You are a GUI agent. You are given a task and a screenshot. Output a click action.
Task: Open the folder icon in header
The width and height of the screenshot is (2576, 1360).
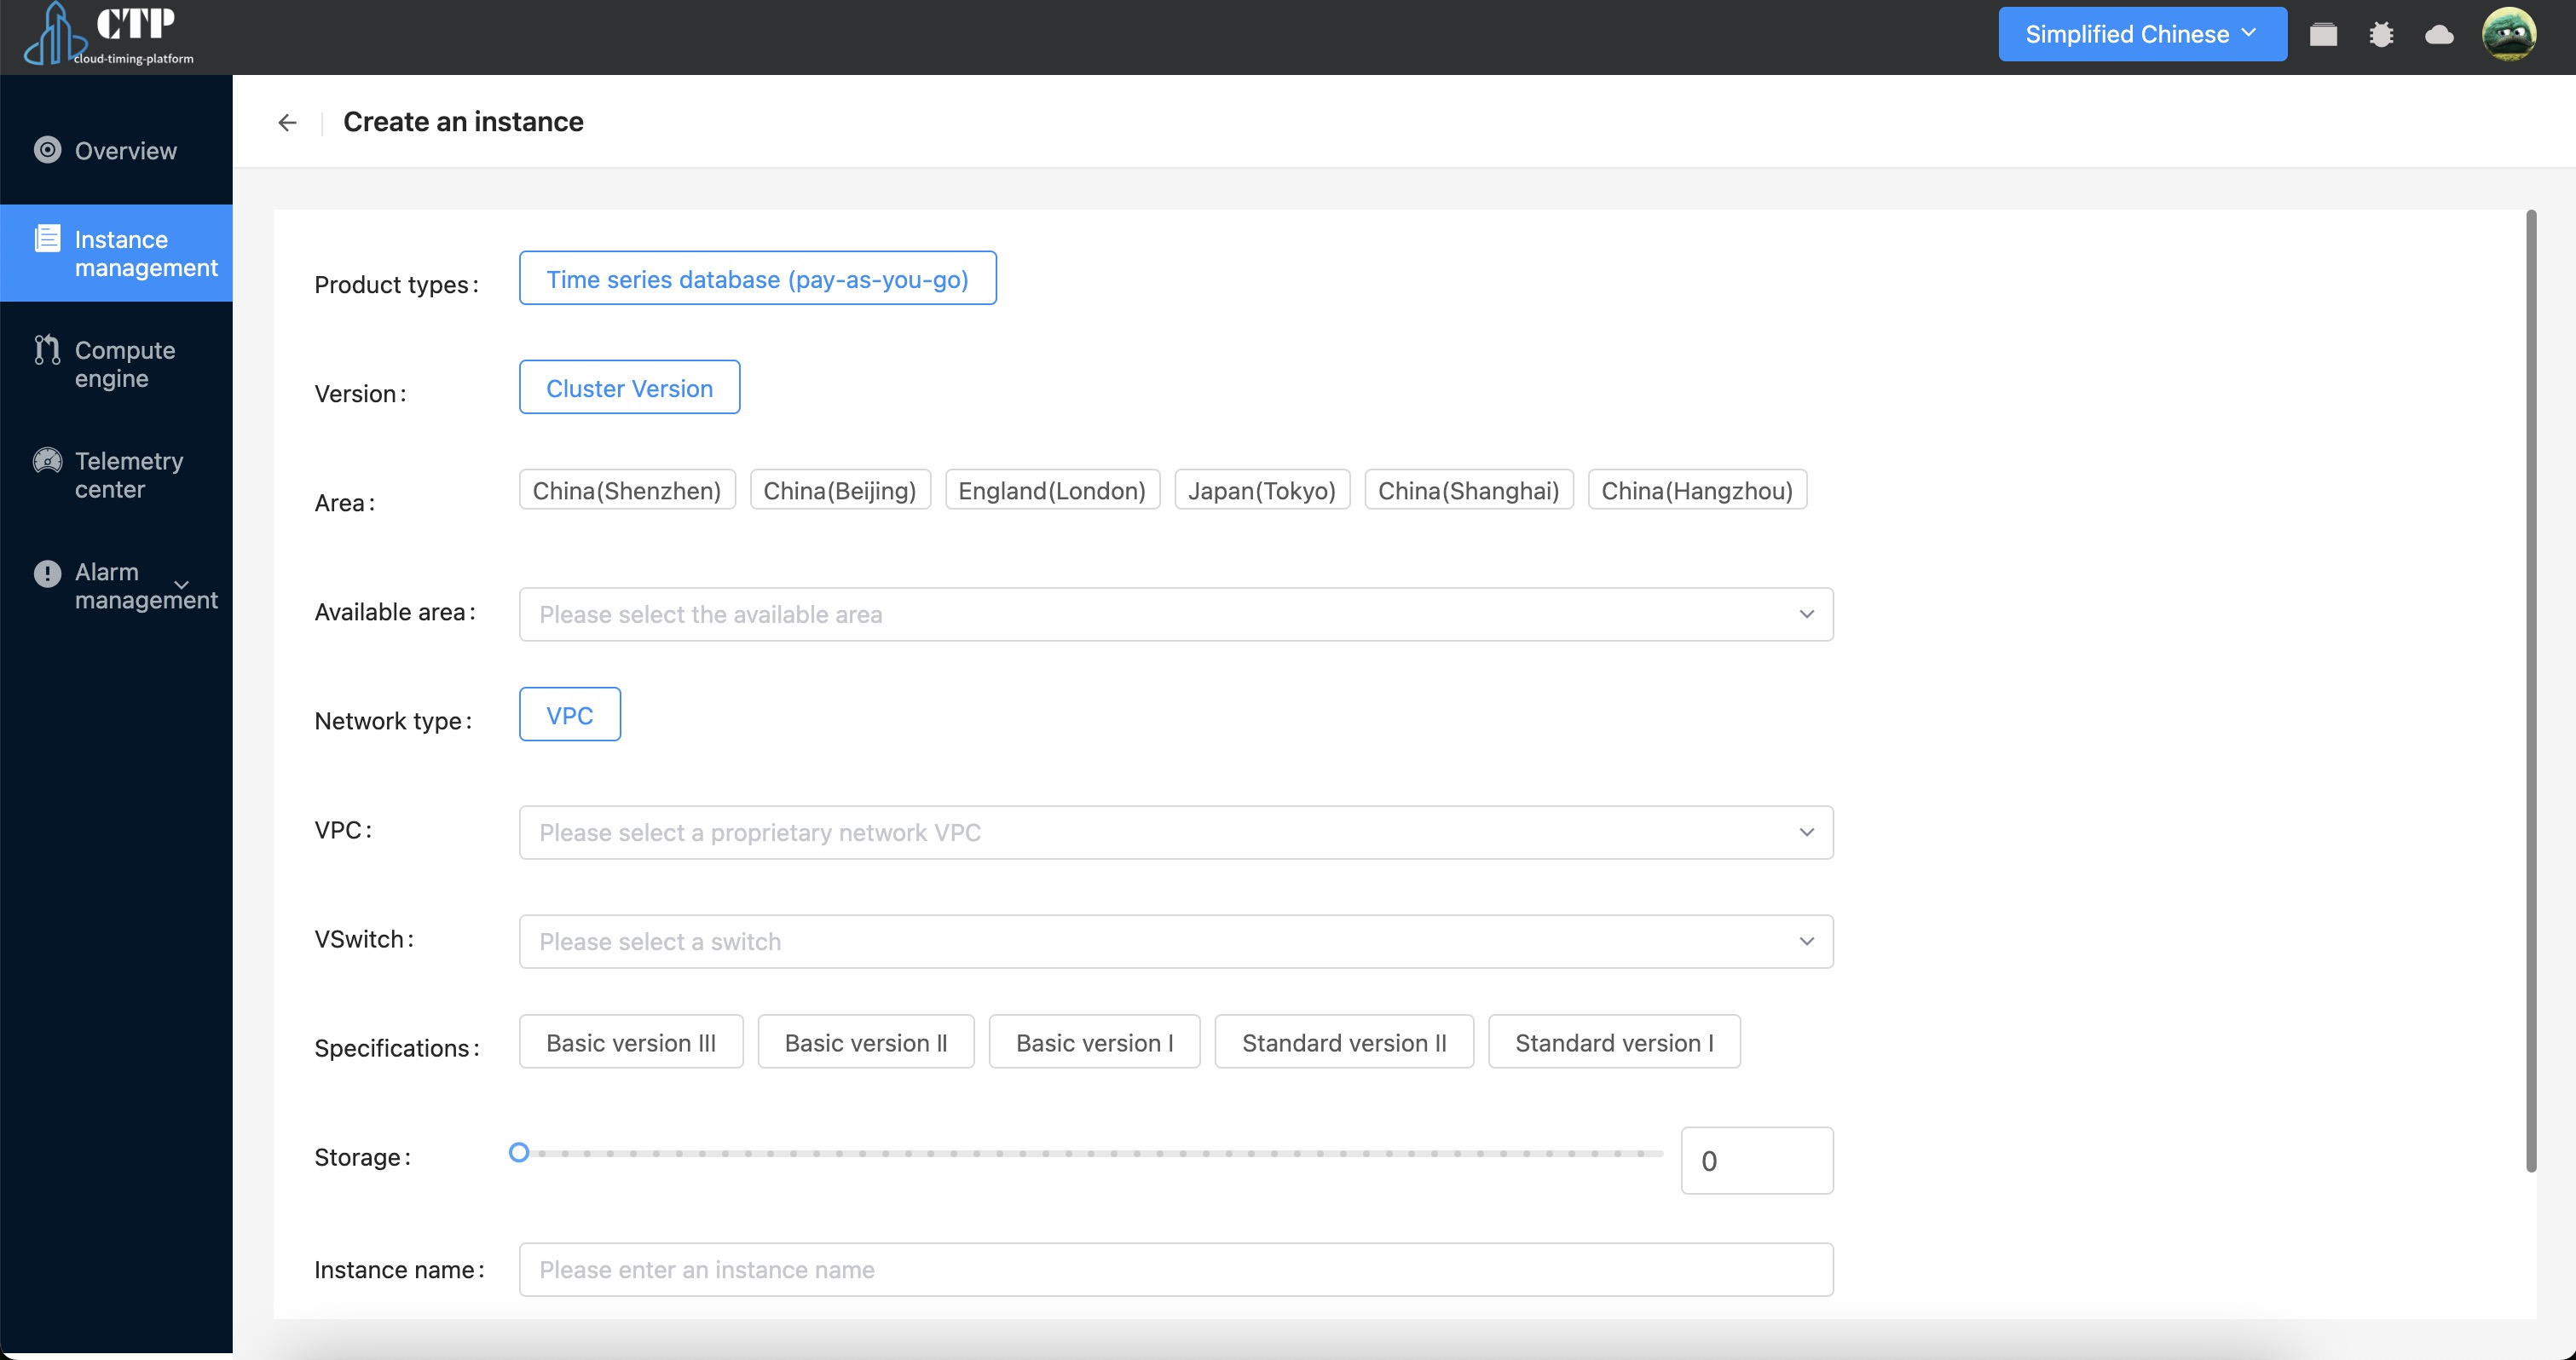tap(2323, 35)
